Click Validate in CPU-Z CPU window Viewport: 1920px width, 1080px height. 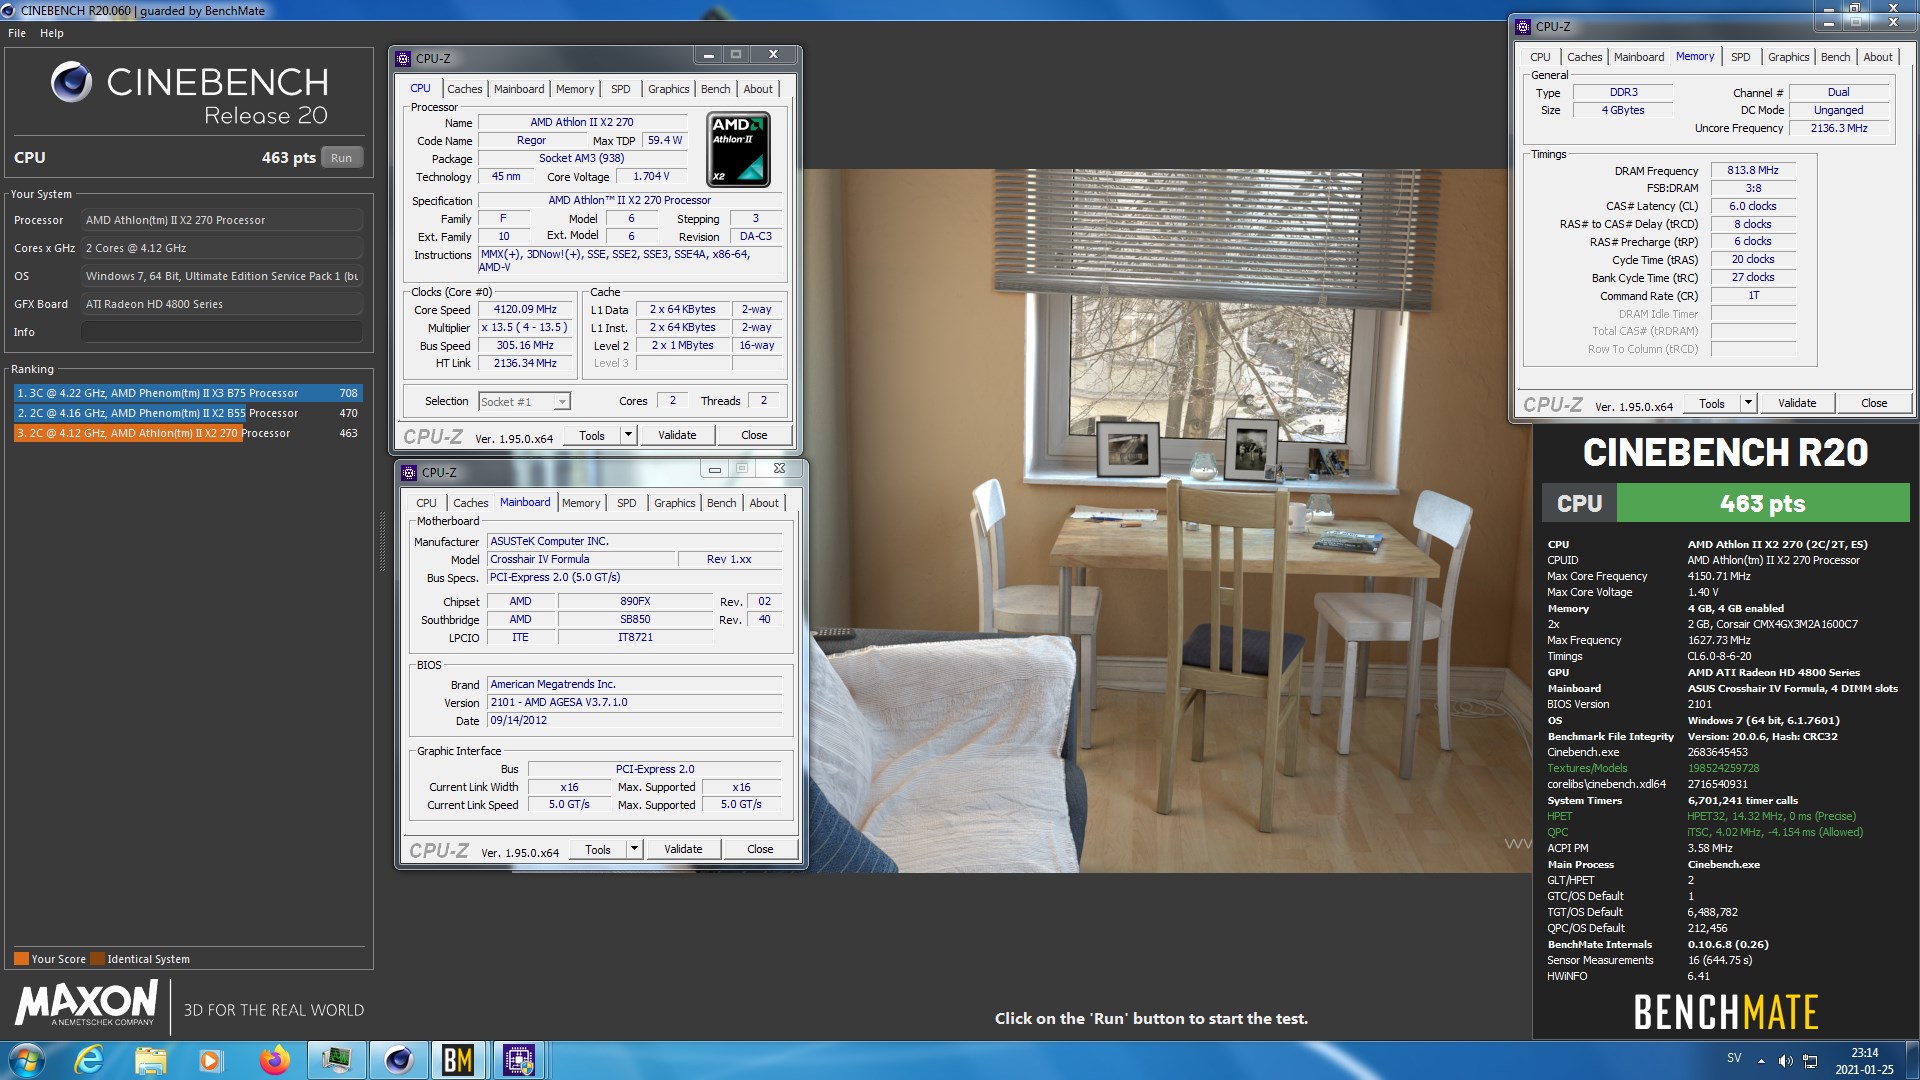point(677,435)
